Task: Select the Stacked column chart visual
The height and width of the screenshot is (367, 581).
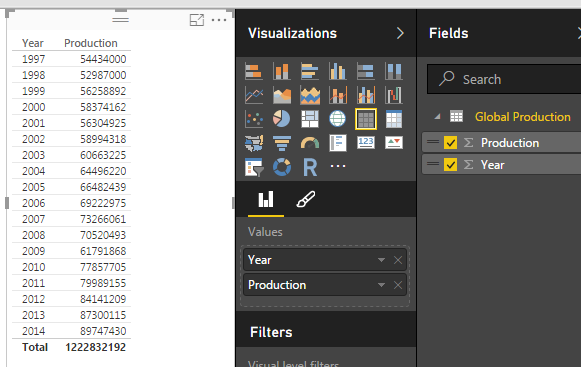Action: point(282,71)
